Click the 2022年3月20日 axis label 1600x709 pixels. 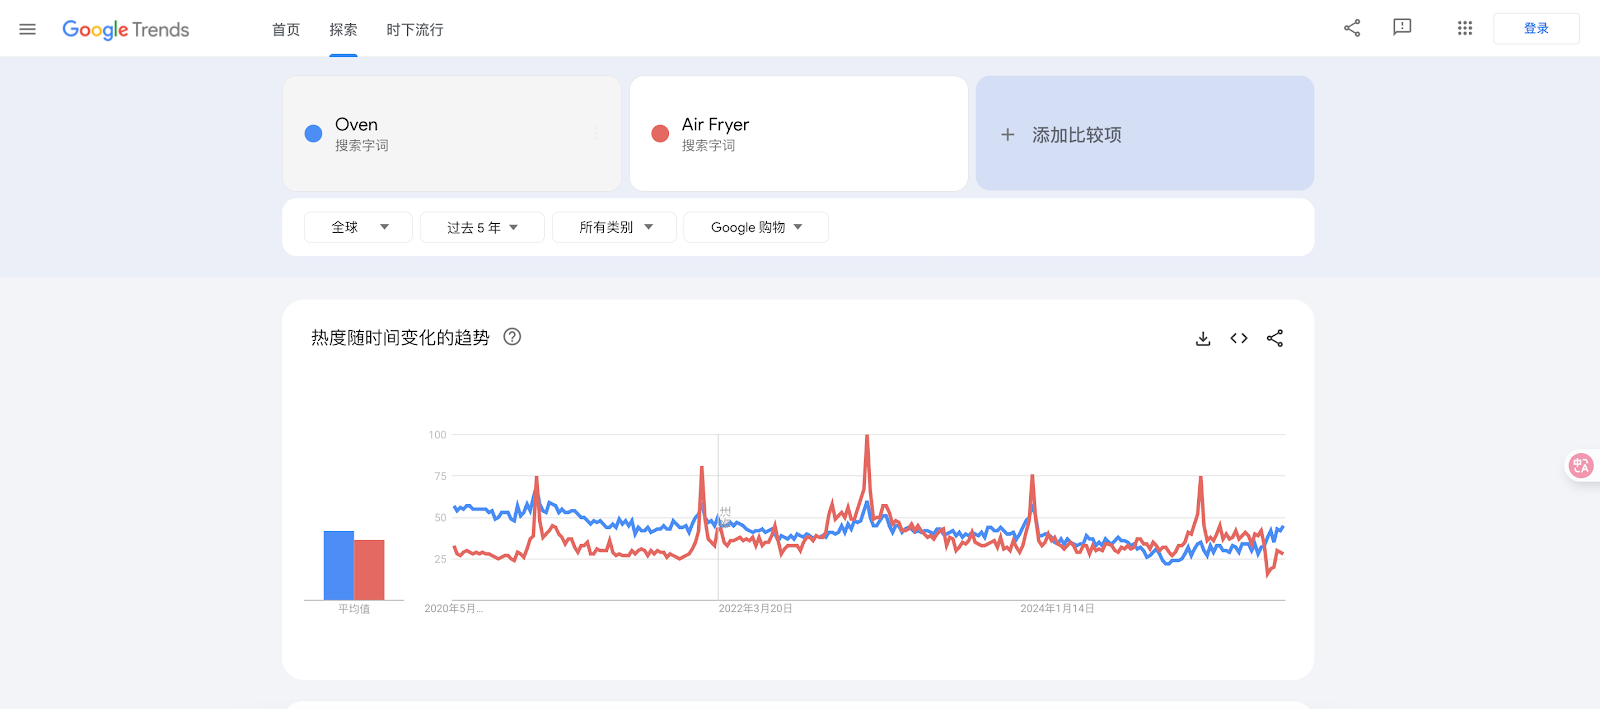[x=755, y=608]
